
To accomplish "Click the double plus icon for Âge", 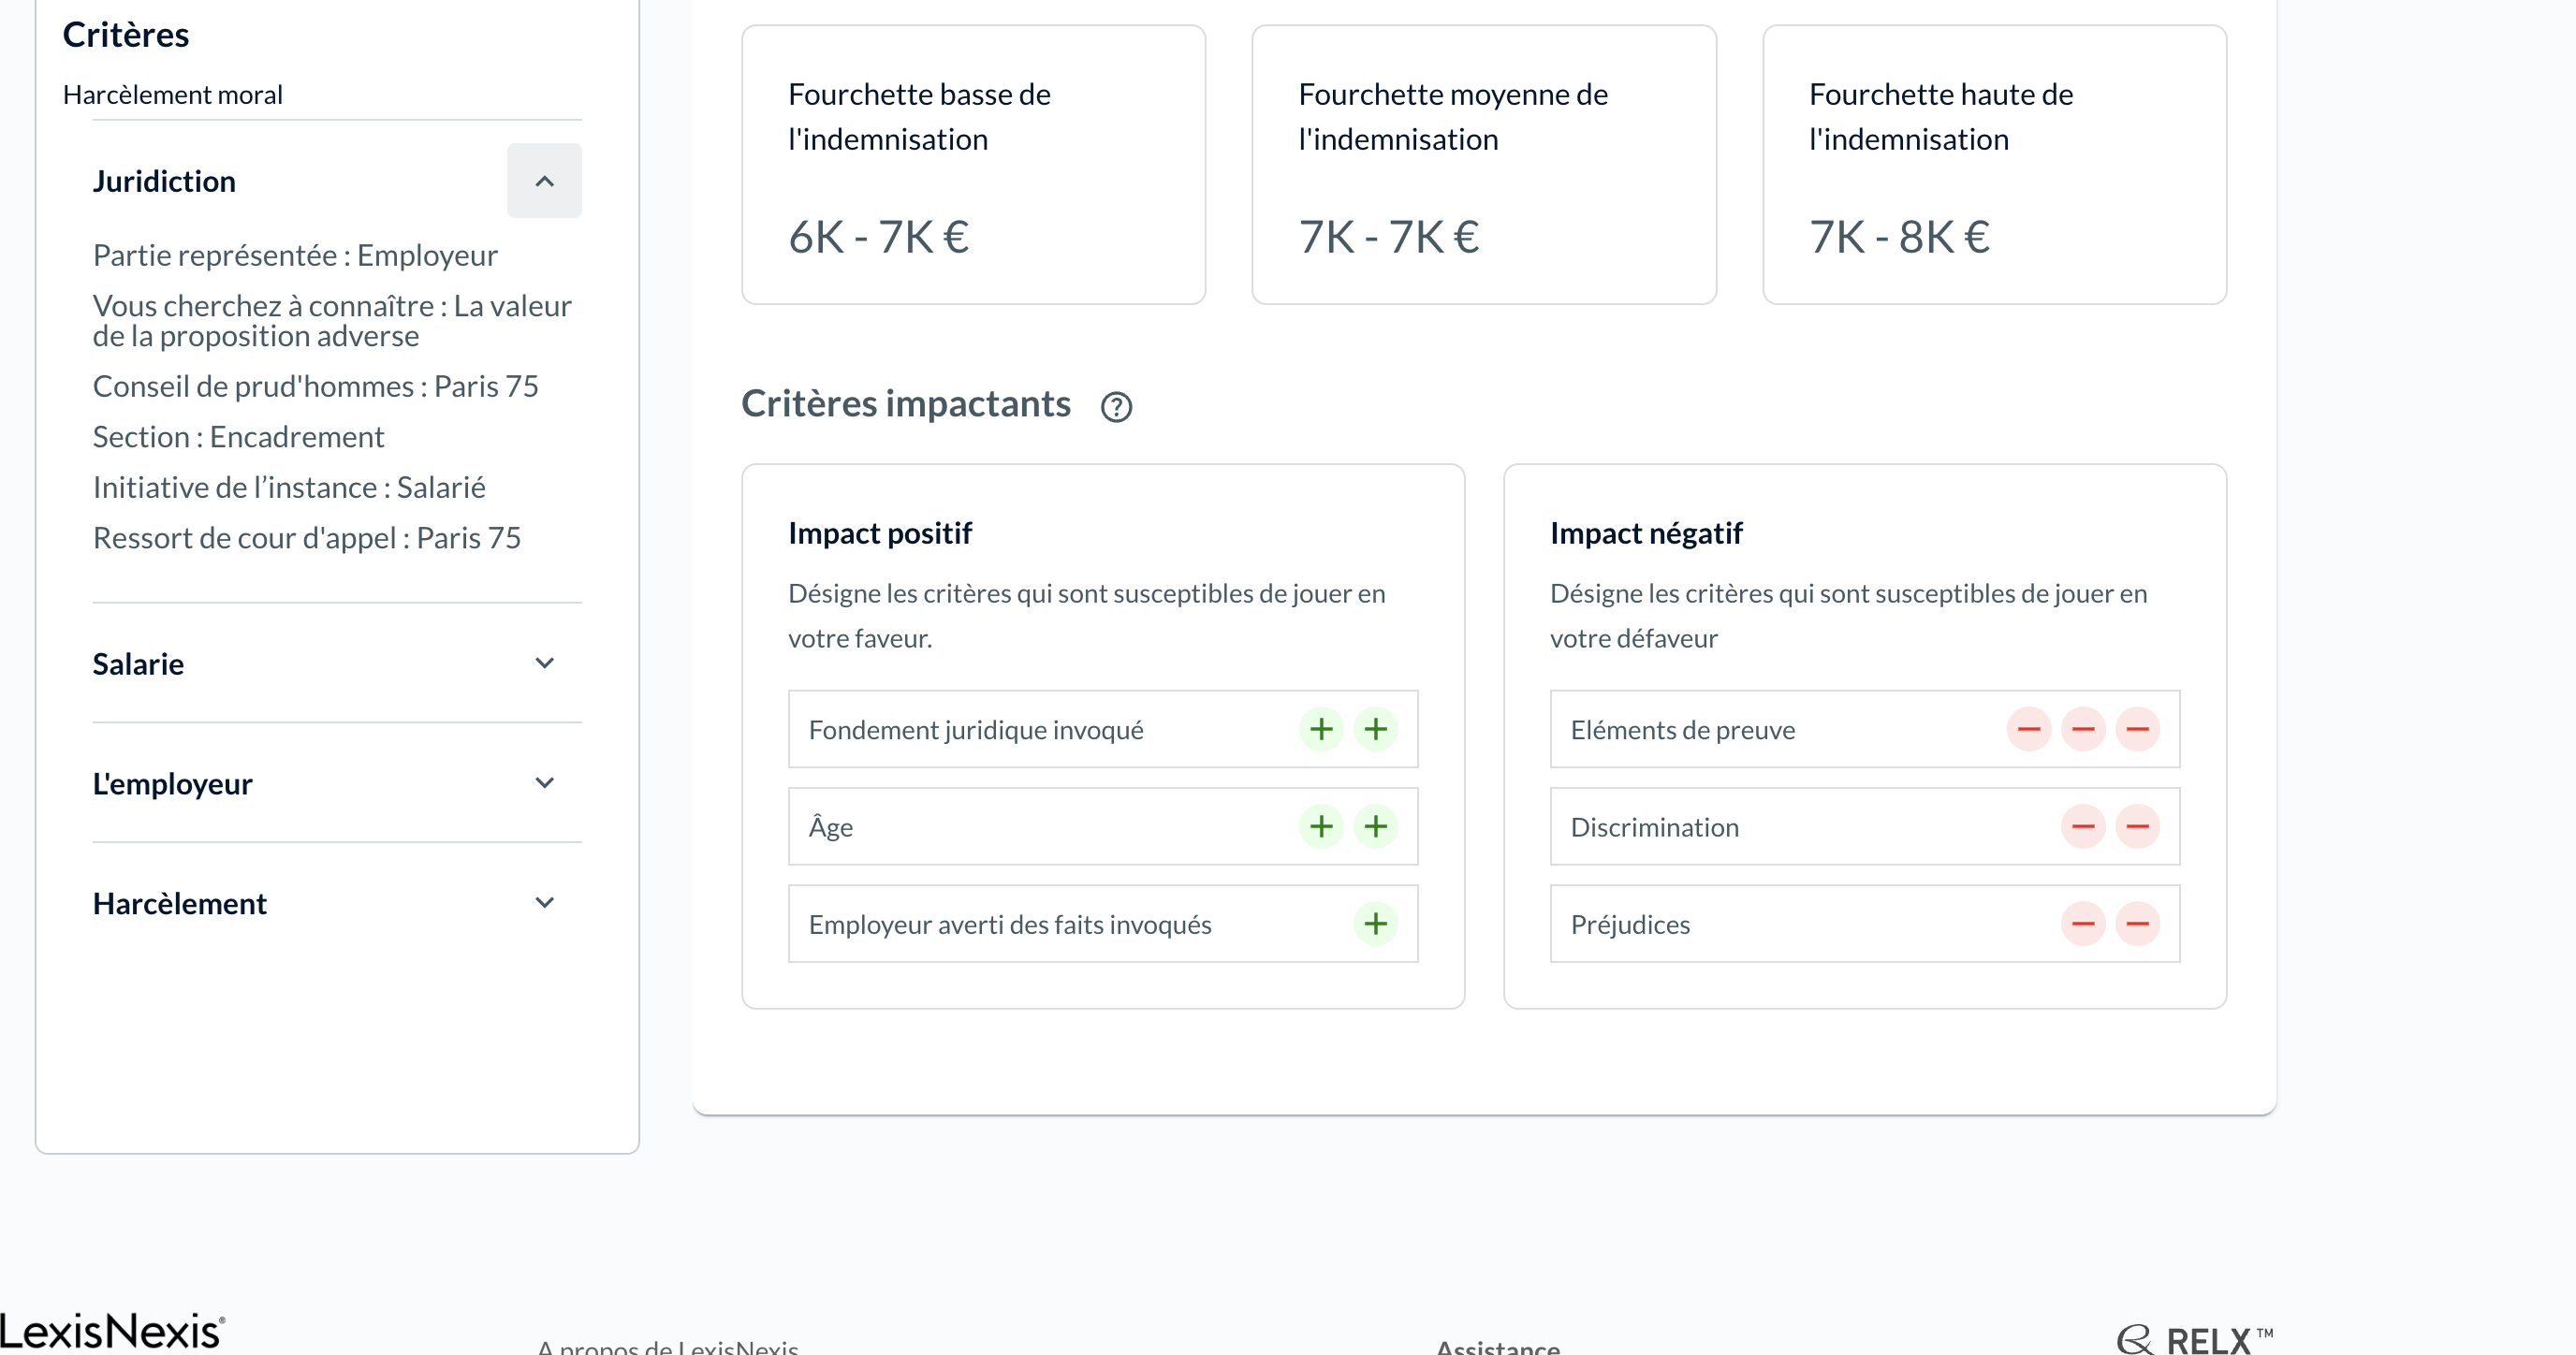I will (x=1375, y=827).
